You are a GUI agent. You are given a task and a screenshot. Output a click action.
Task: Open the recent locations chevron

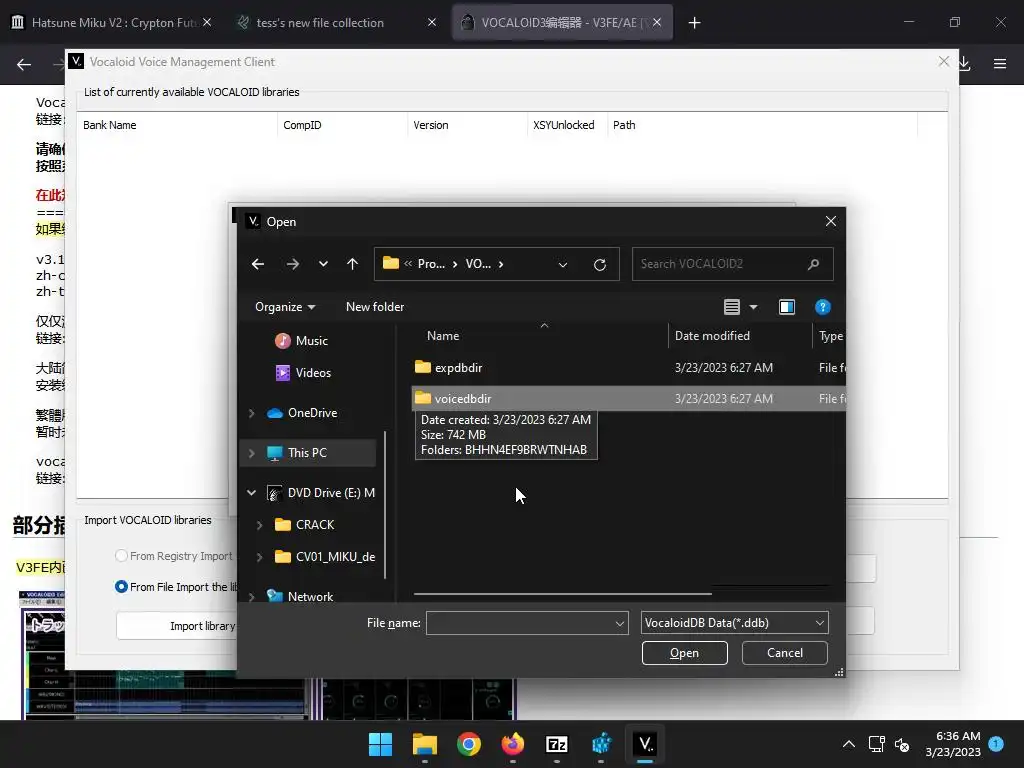323,264
